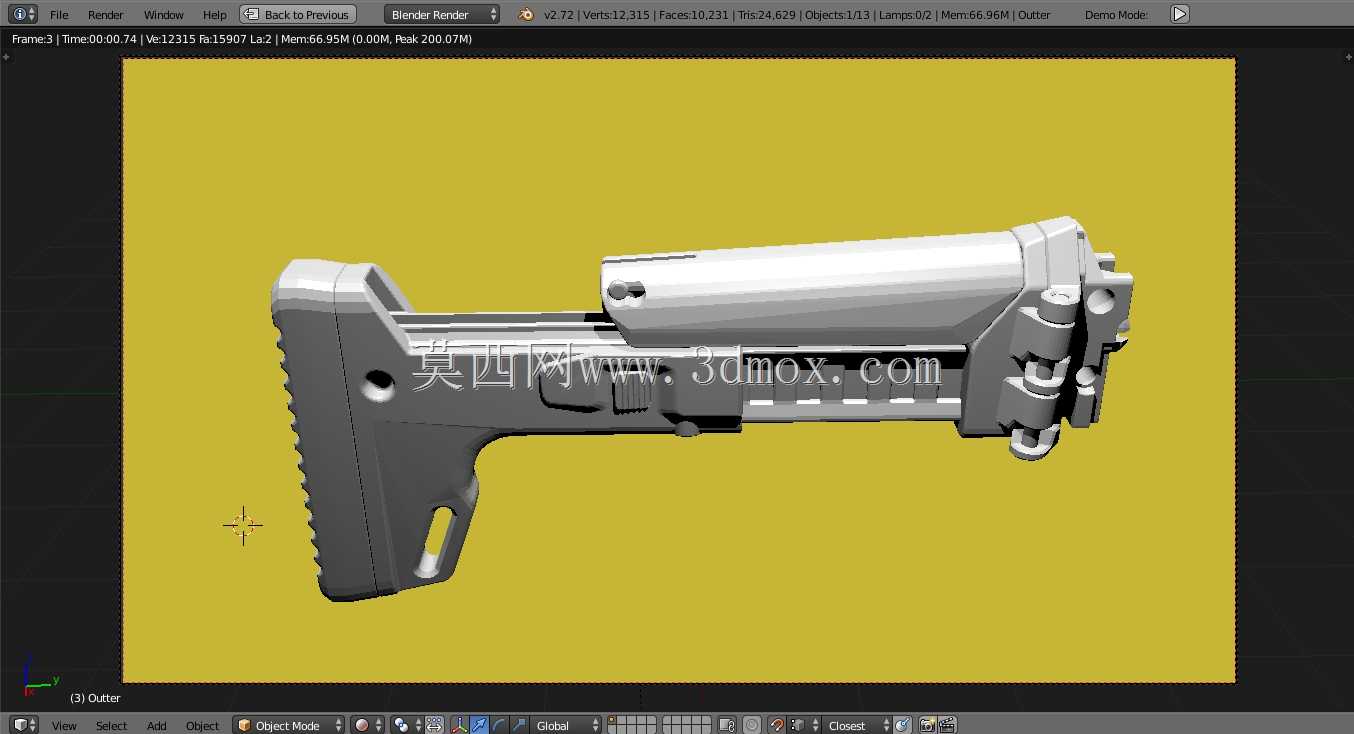Viewport: 1354px width, 734px height.
Task: Open the viewport shading selector
Action: pyautogui.click(x=367, y=725)
